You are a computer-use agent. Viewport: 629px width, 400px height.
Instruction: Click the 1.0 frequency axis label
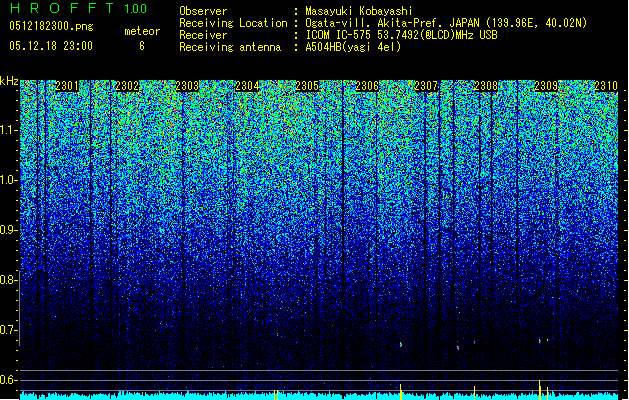pyautogui.click(x=9, y=180)
